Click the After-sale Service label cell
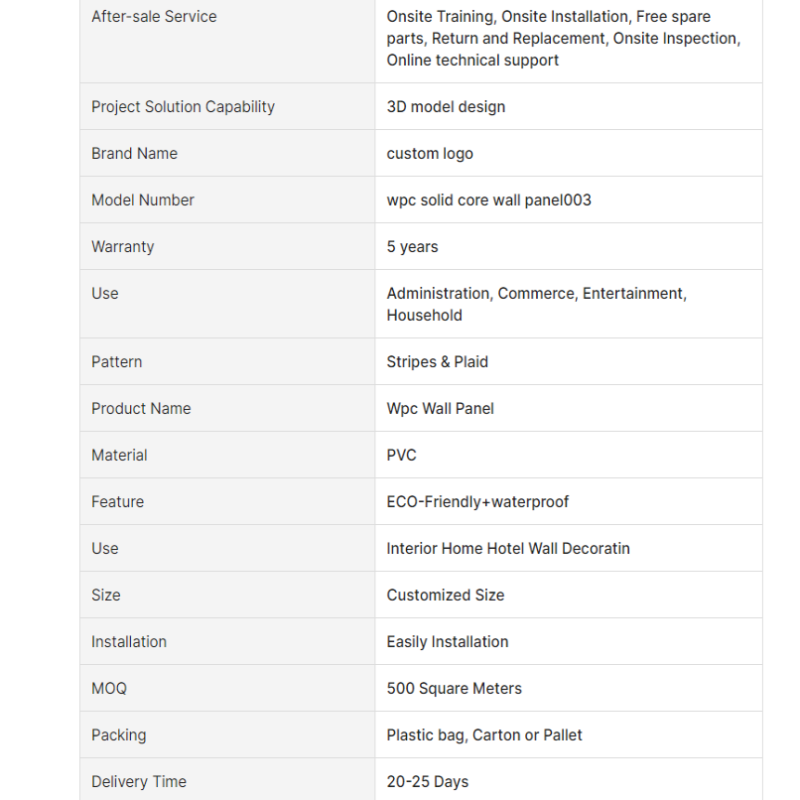The width and height of the screenshot is (800, 800). 154,17
